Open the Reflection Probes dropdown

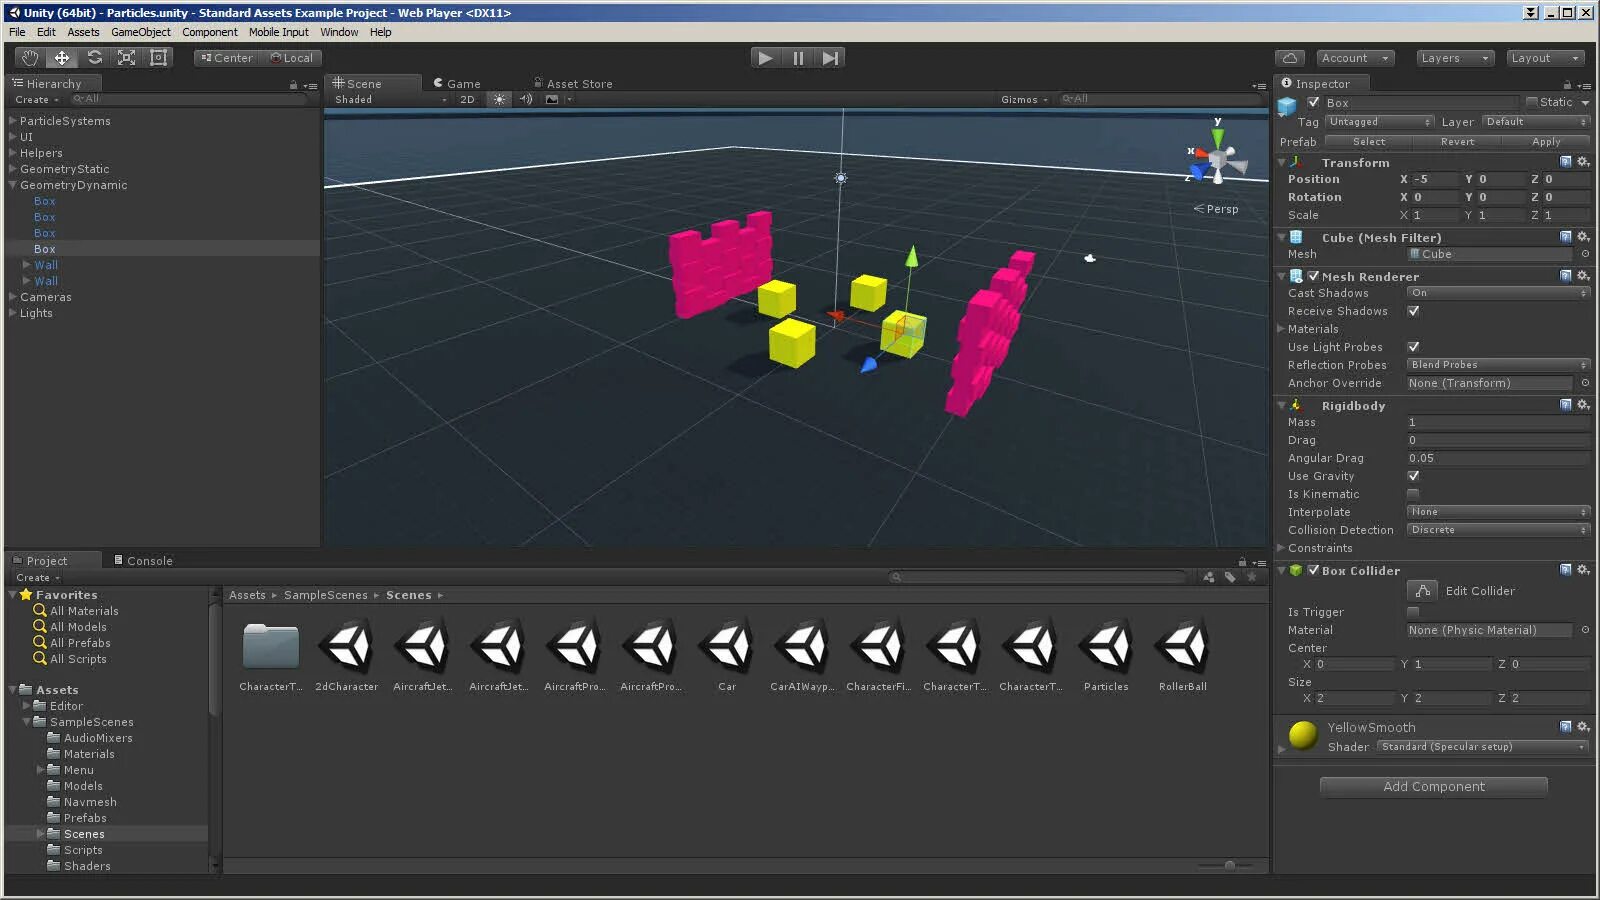[x=1498, y=365]
